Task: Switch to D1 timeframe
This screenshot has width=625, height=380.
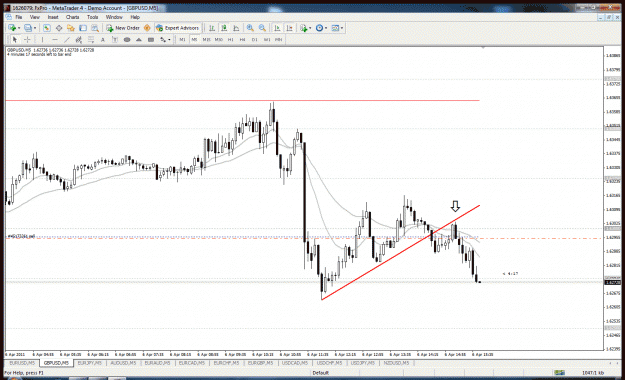Action: (x=255, y=39)
